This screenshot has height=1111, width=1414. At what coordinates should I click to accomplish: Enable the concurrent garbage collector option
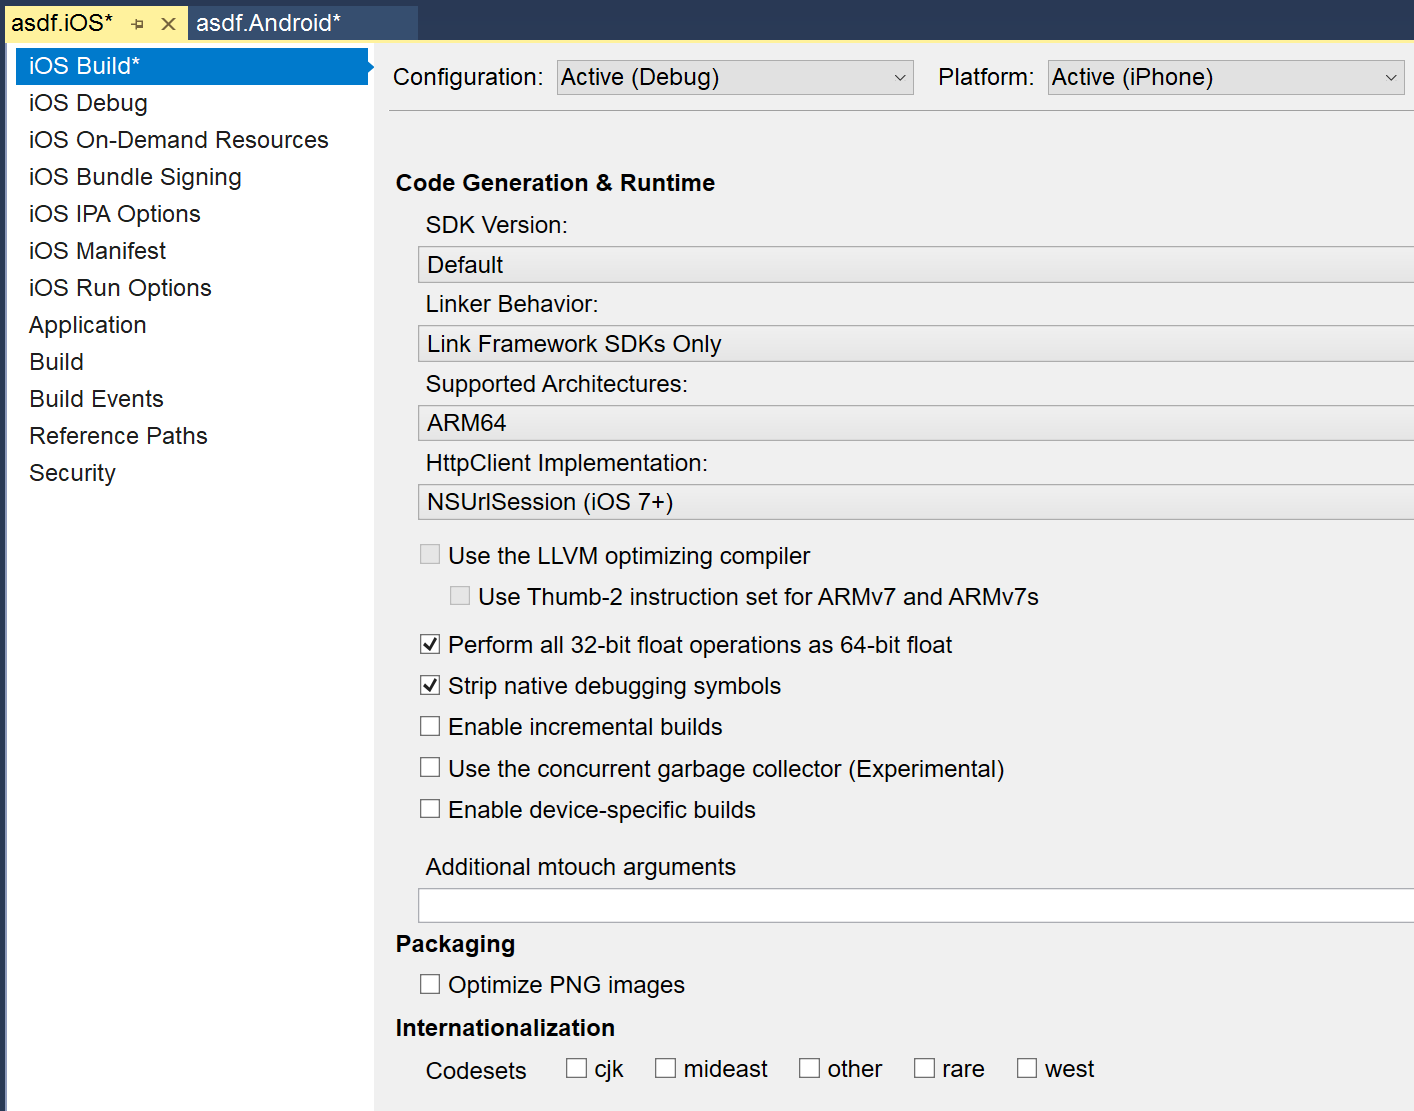pyautogui.click(x=430, y=768)
